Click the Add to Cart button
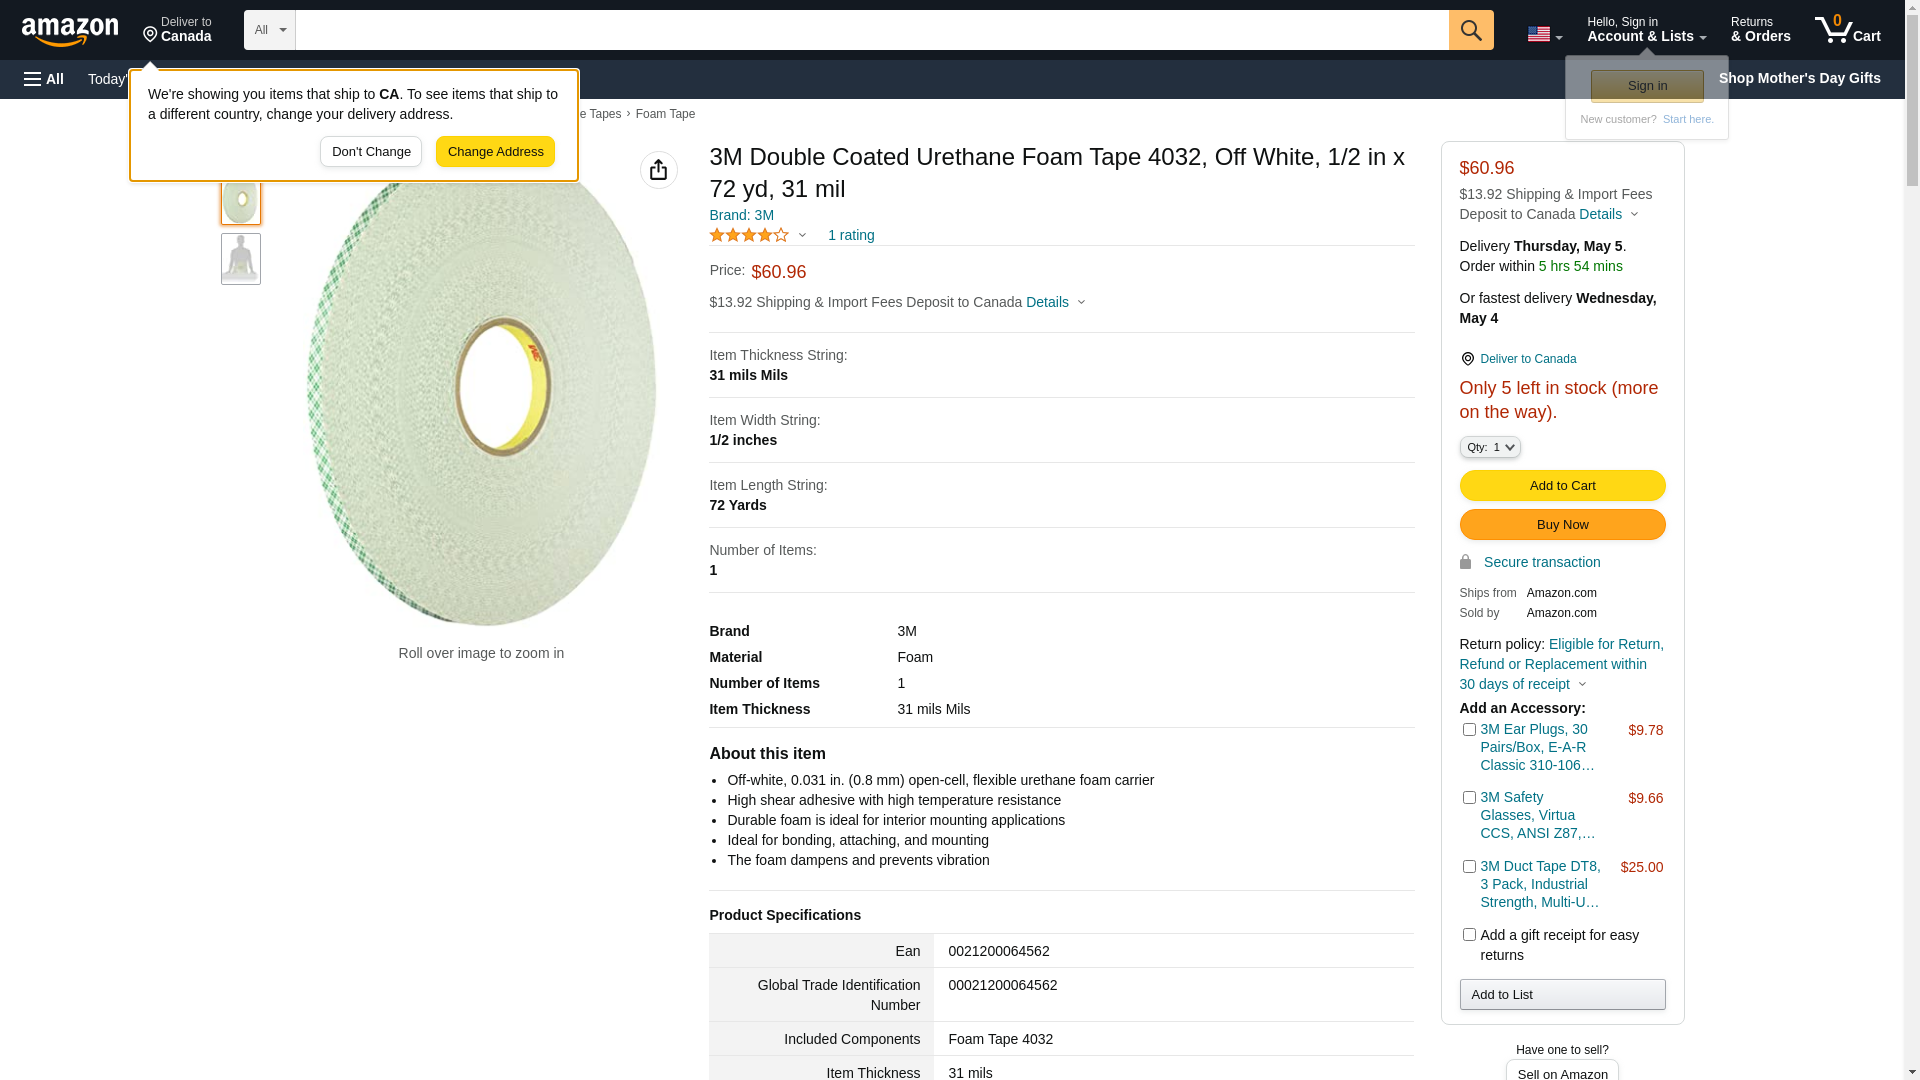This screenshot has height=1080, width=1920. 1561,486
